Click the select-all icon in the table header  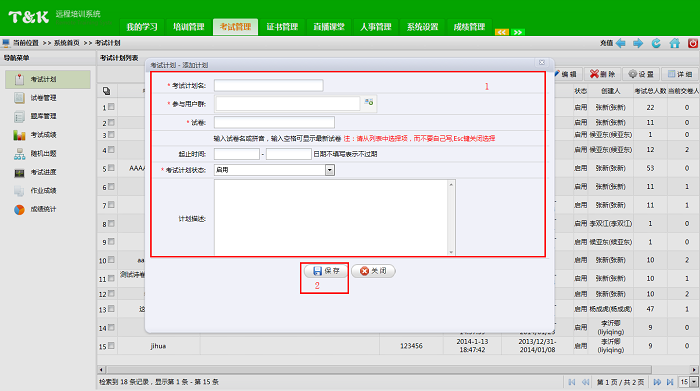(x=106, y=91)
